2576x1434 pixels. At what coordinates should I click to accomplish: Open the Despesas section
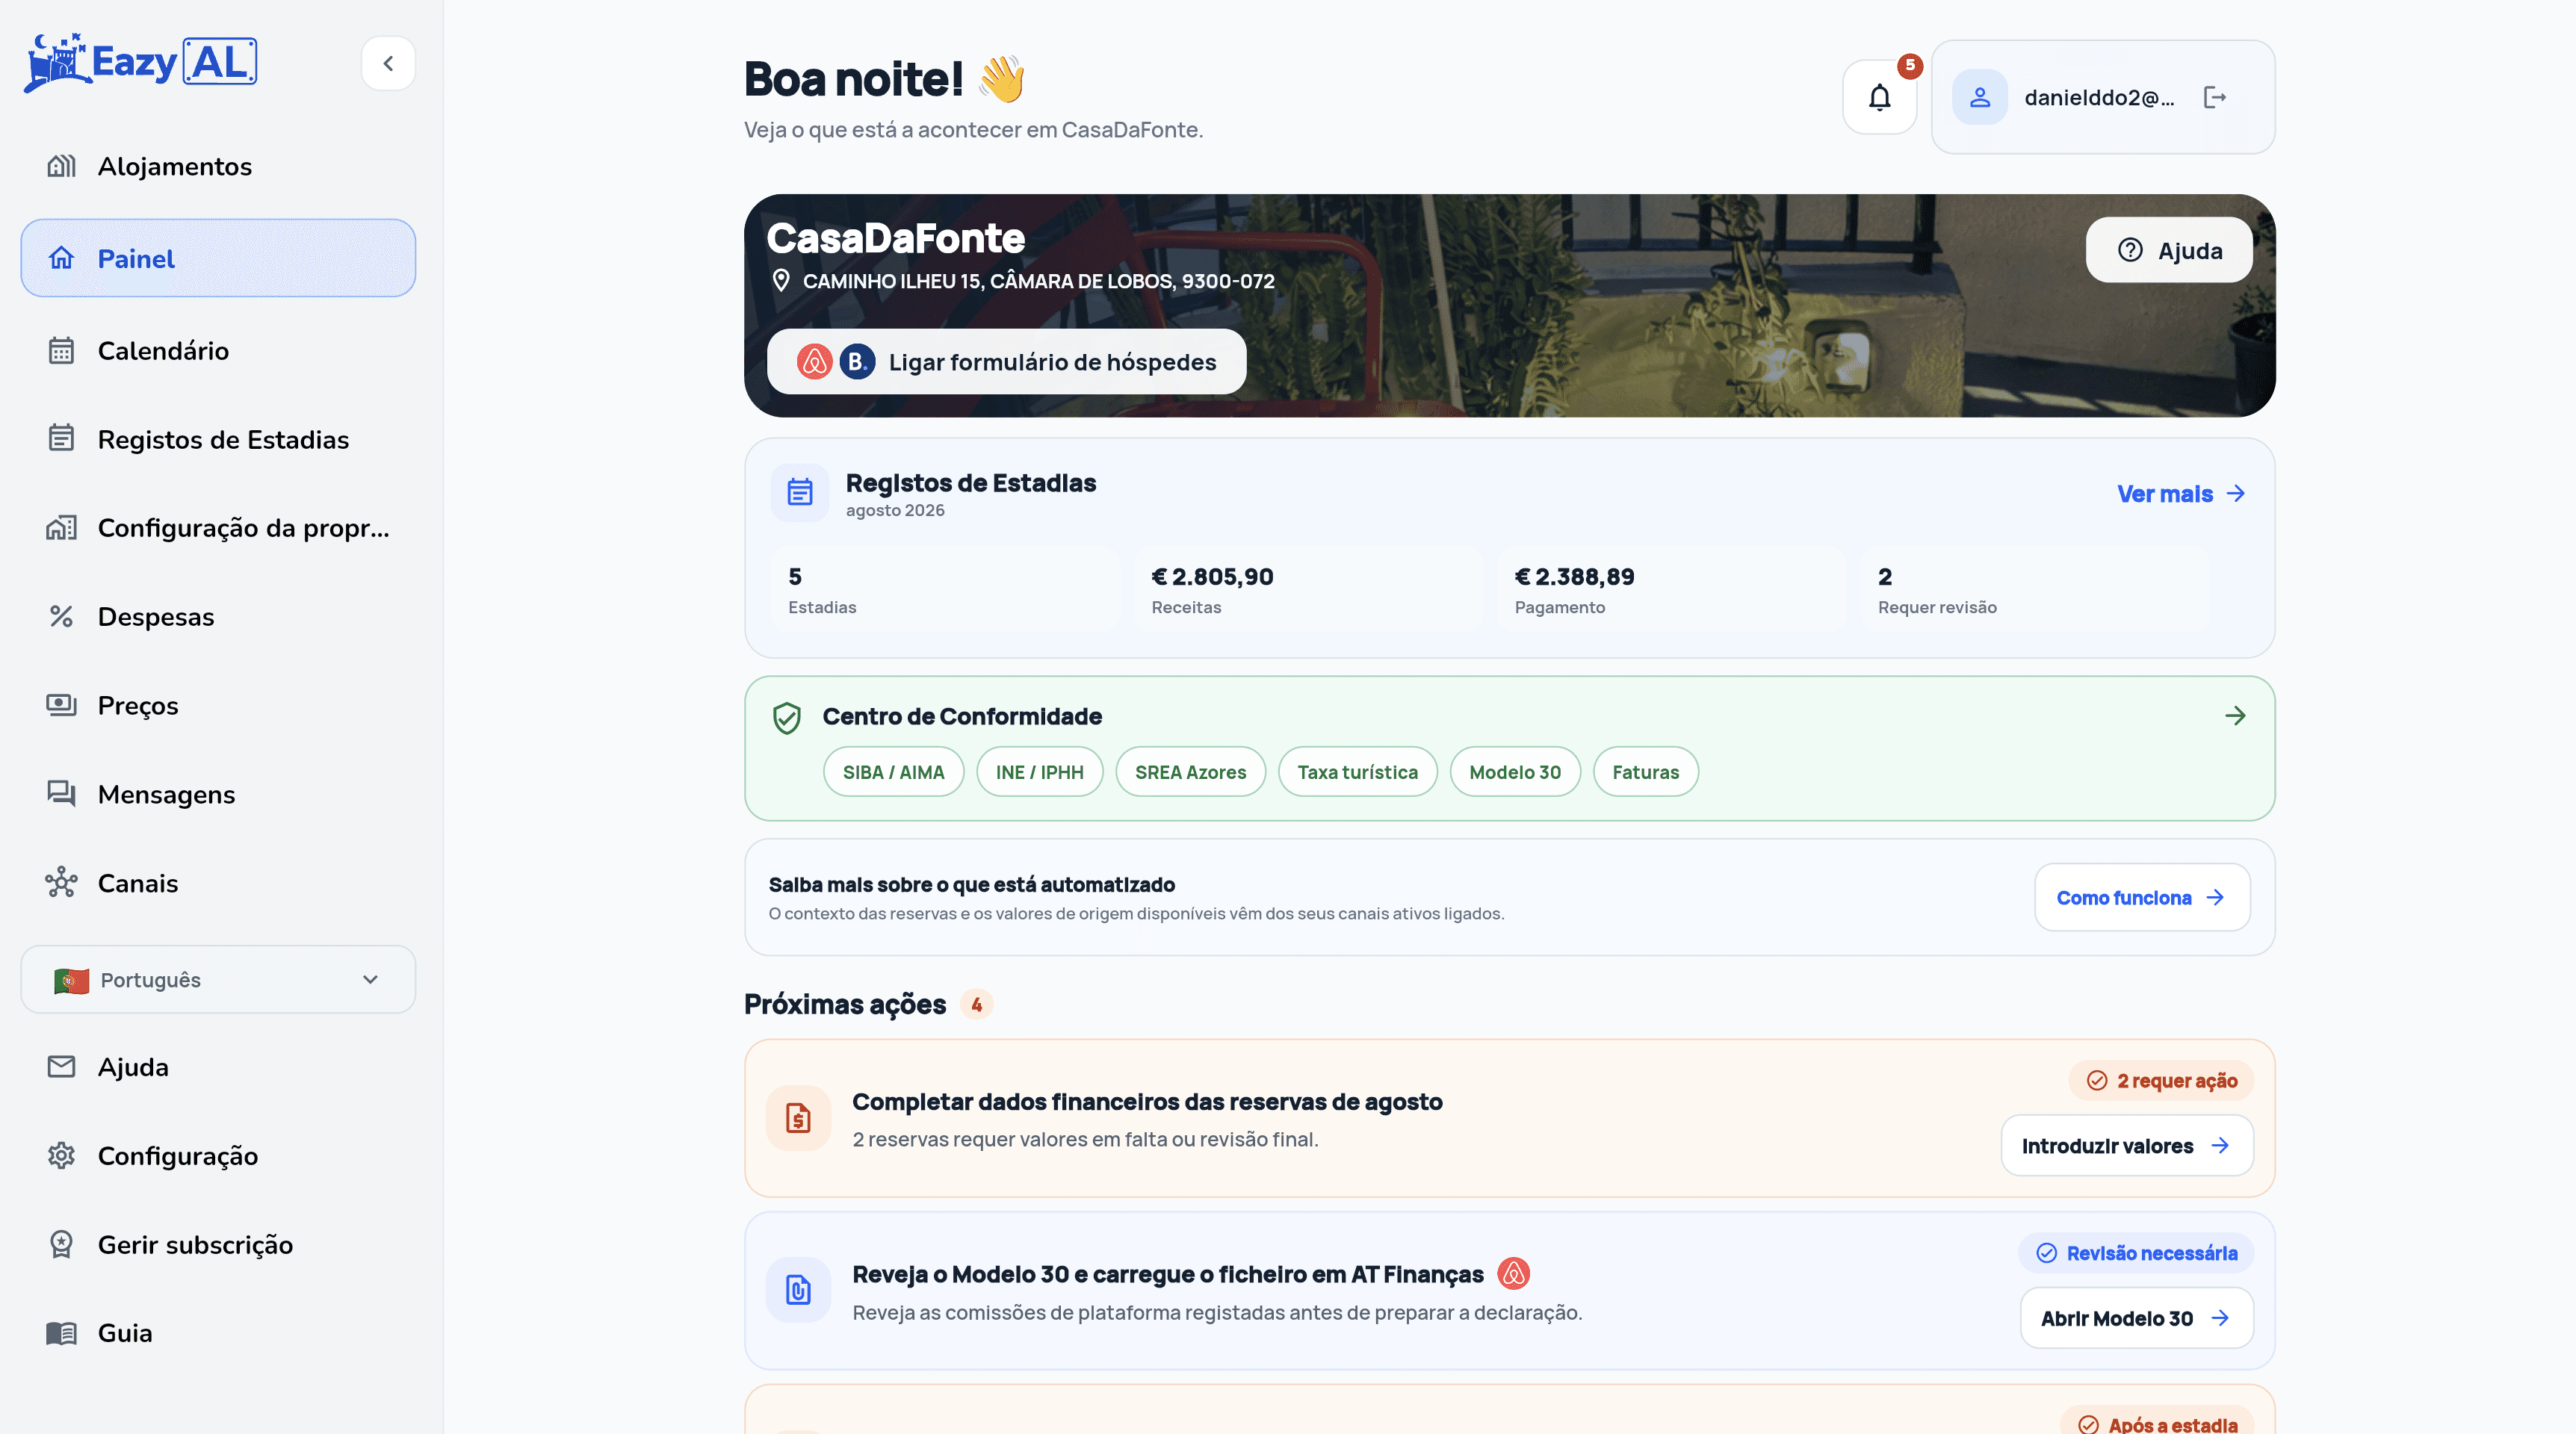pos(218,617)
